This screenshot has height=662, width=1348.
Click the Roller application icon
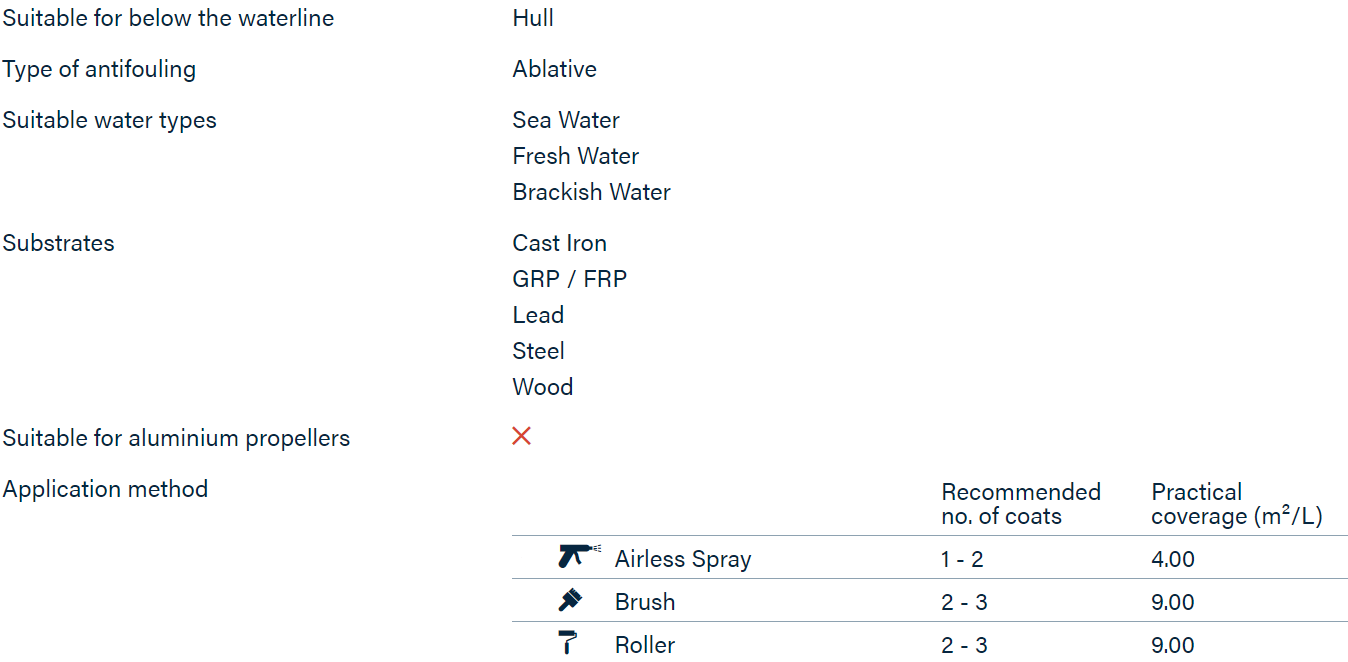(568, 643)
